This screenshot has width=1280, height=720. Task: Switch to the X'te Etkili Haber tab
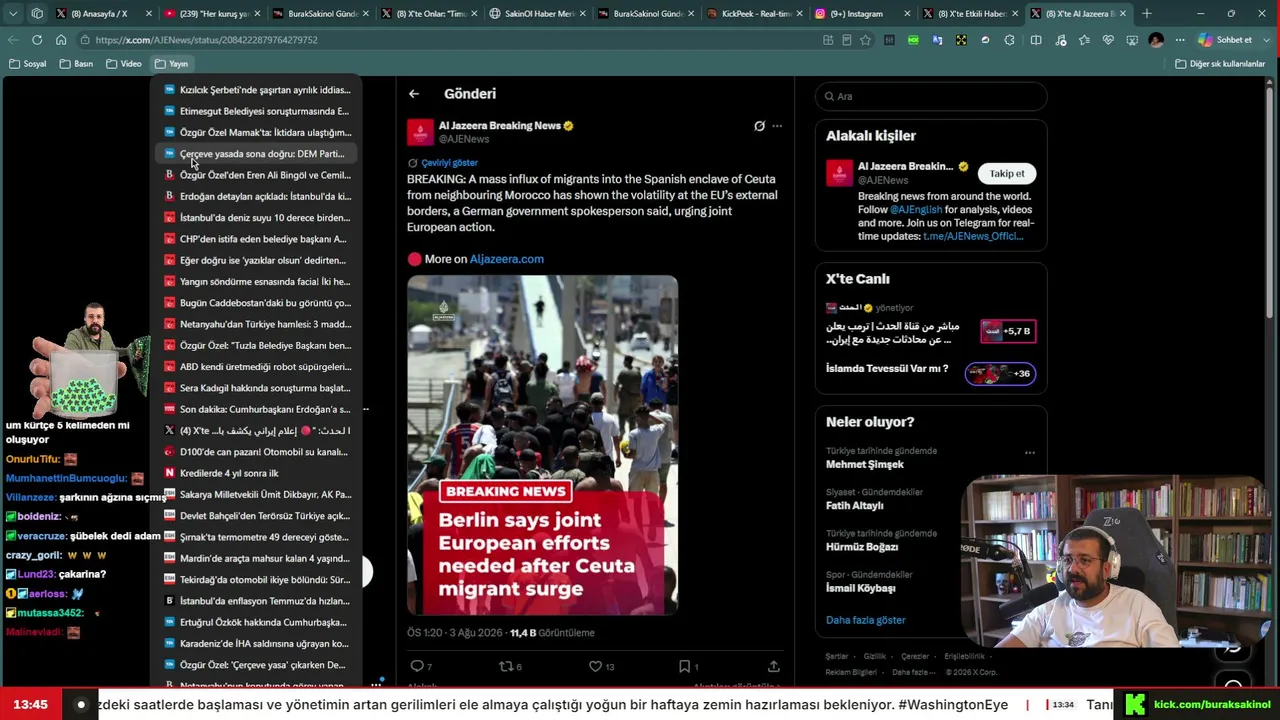coord(972,14)
